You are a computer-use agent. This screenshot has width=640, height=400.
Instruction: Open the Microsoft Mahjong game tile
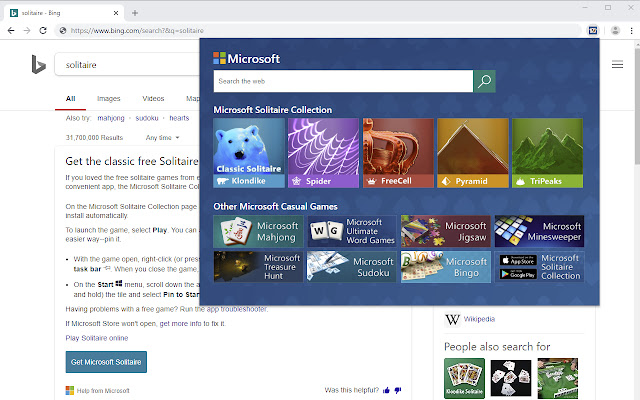tap(258, 231)
